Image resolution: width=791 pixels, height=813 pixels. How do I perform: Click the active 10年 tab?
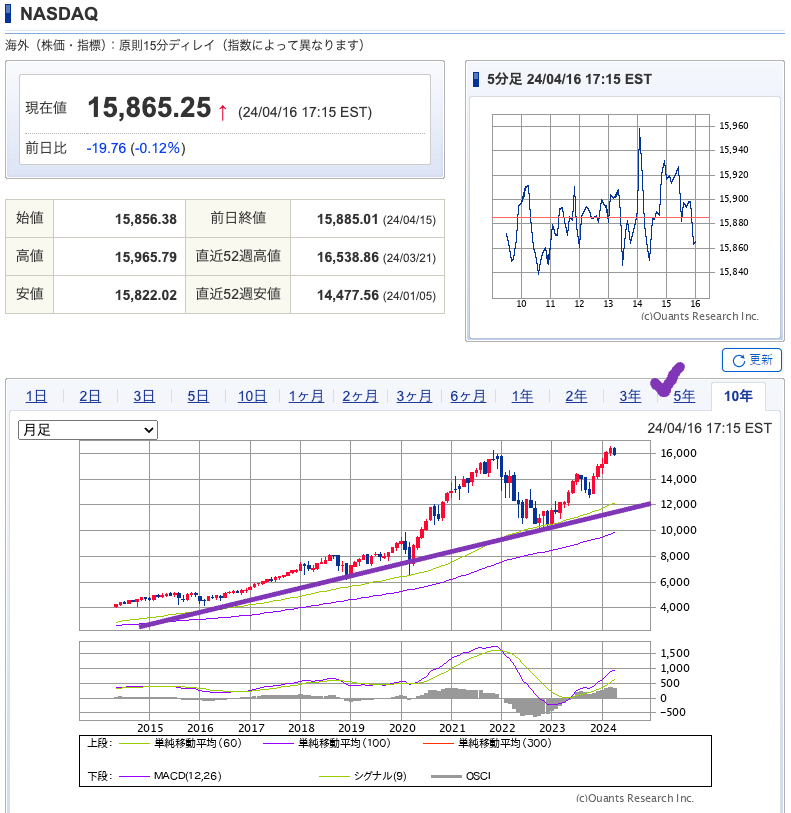(x=738, y=396)
